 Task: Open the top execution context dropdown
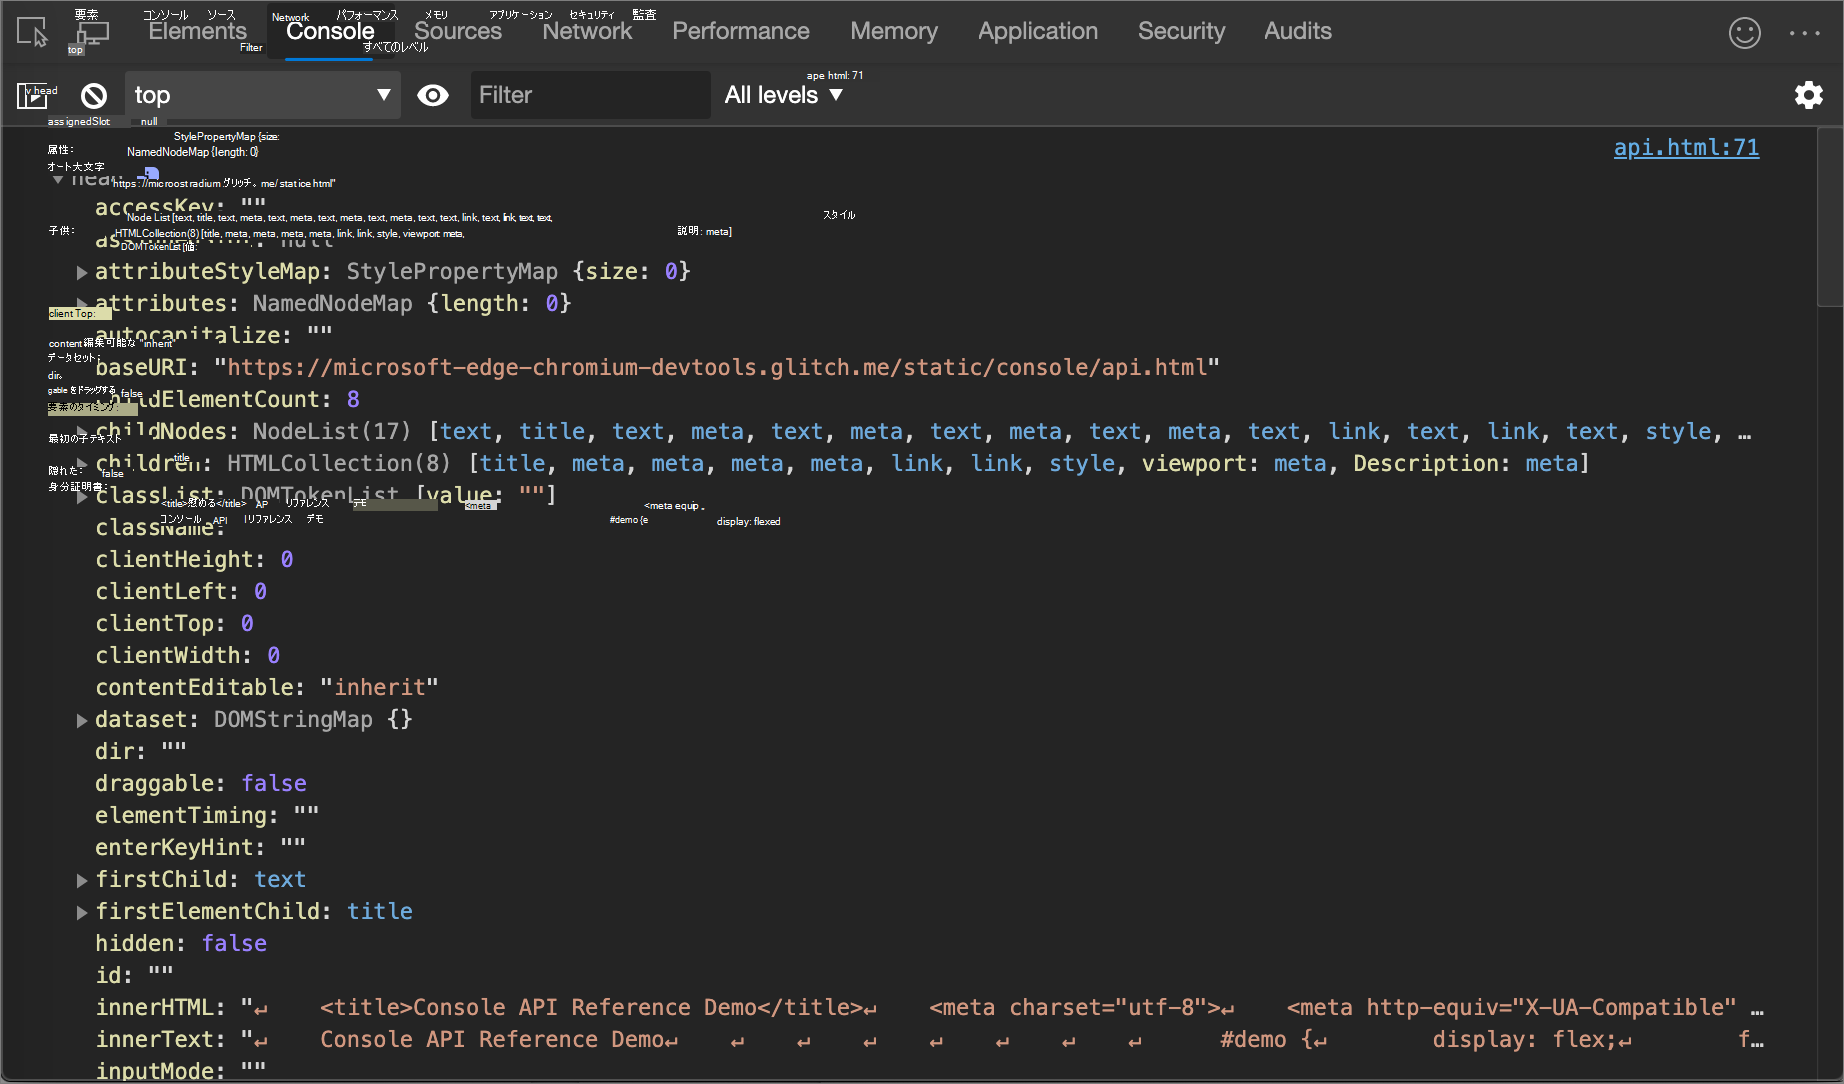[262, 95]
